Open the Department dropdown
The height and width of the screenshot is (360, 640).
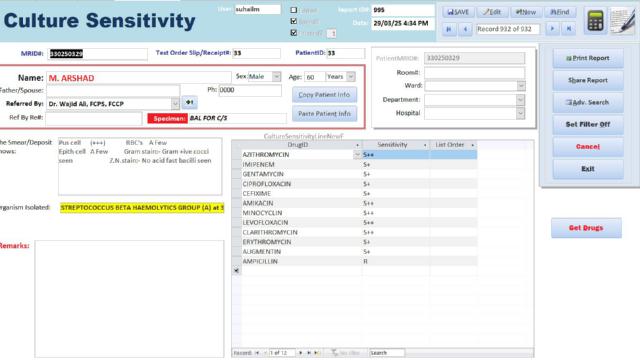pos(520,100)
